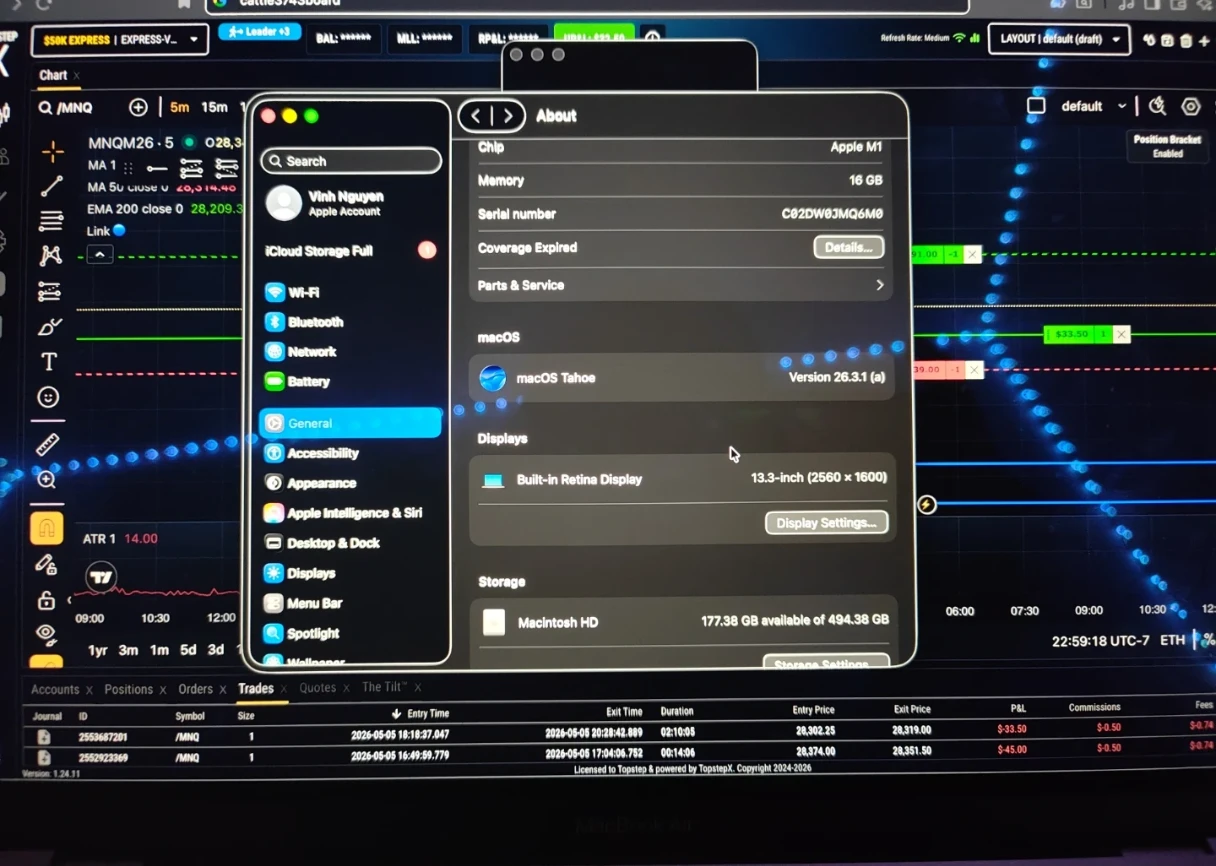Close the $33.50 position line via X

coord(1121,334)
